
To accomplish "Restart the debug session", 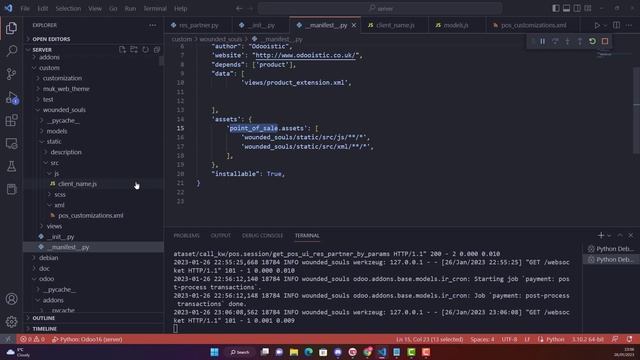I will coord(592,41).
